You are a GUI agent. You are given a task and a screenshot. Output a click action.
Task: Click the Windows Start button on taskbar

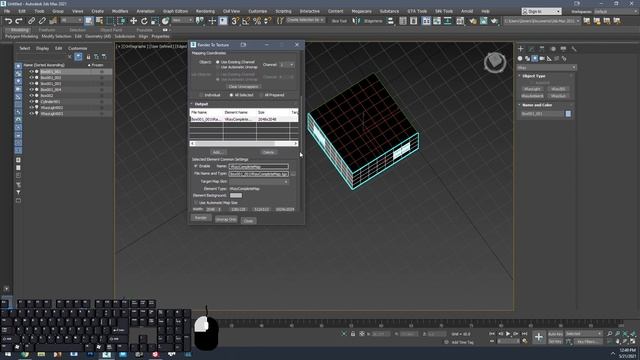(8, 355)
